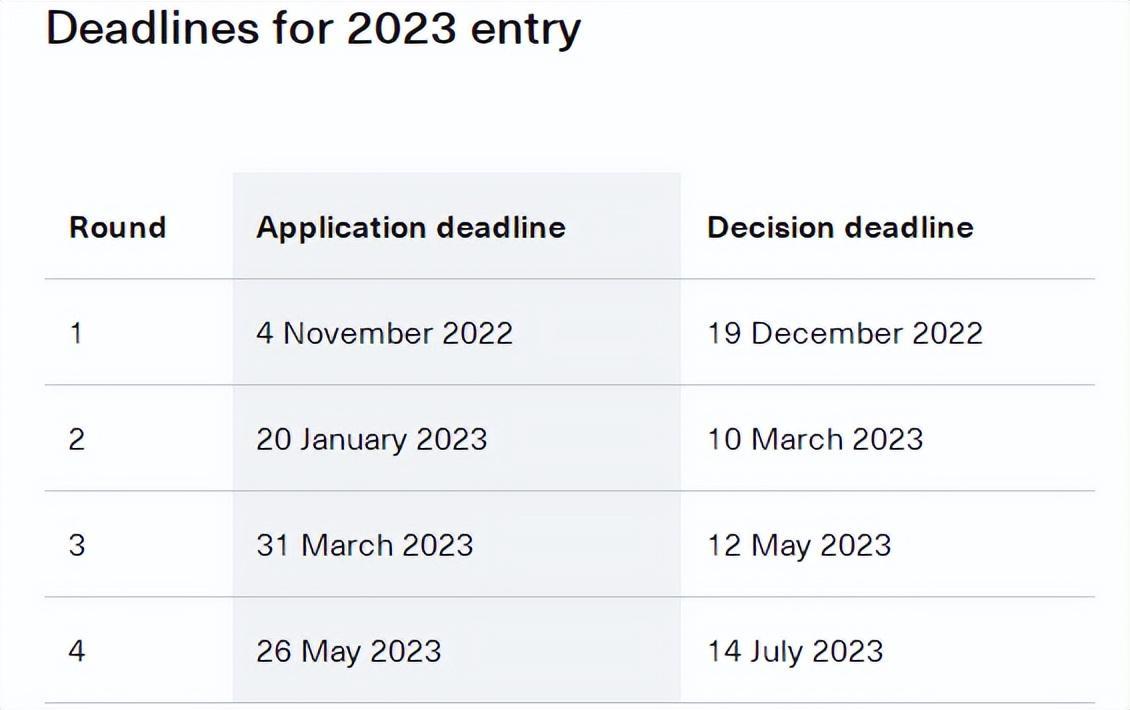Click the 19 December 2022 date
The image size is (1130, 710).
pyautogui.click(x=845, y=334)
